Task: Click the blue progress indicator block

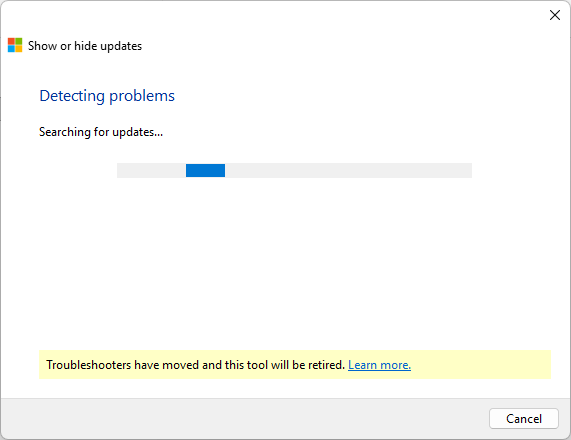Action: (x=205, y=170)
